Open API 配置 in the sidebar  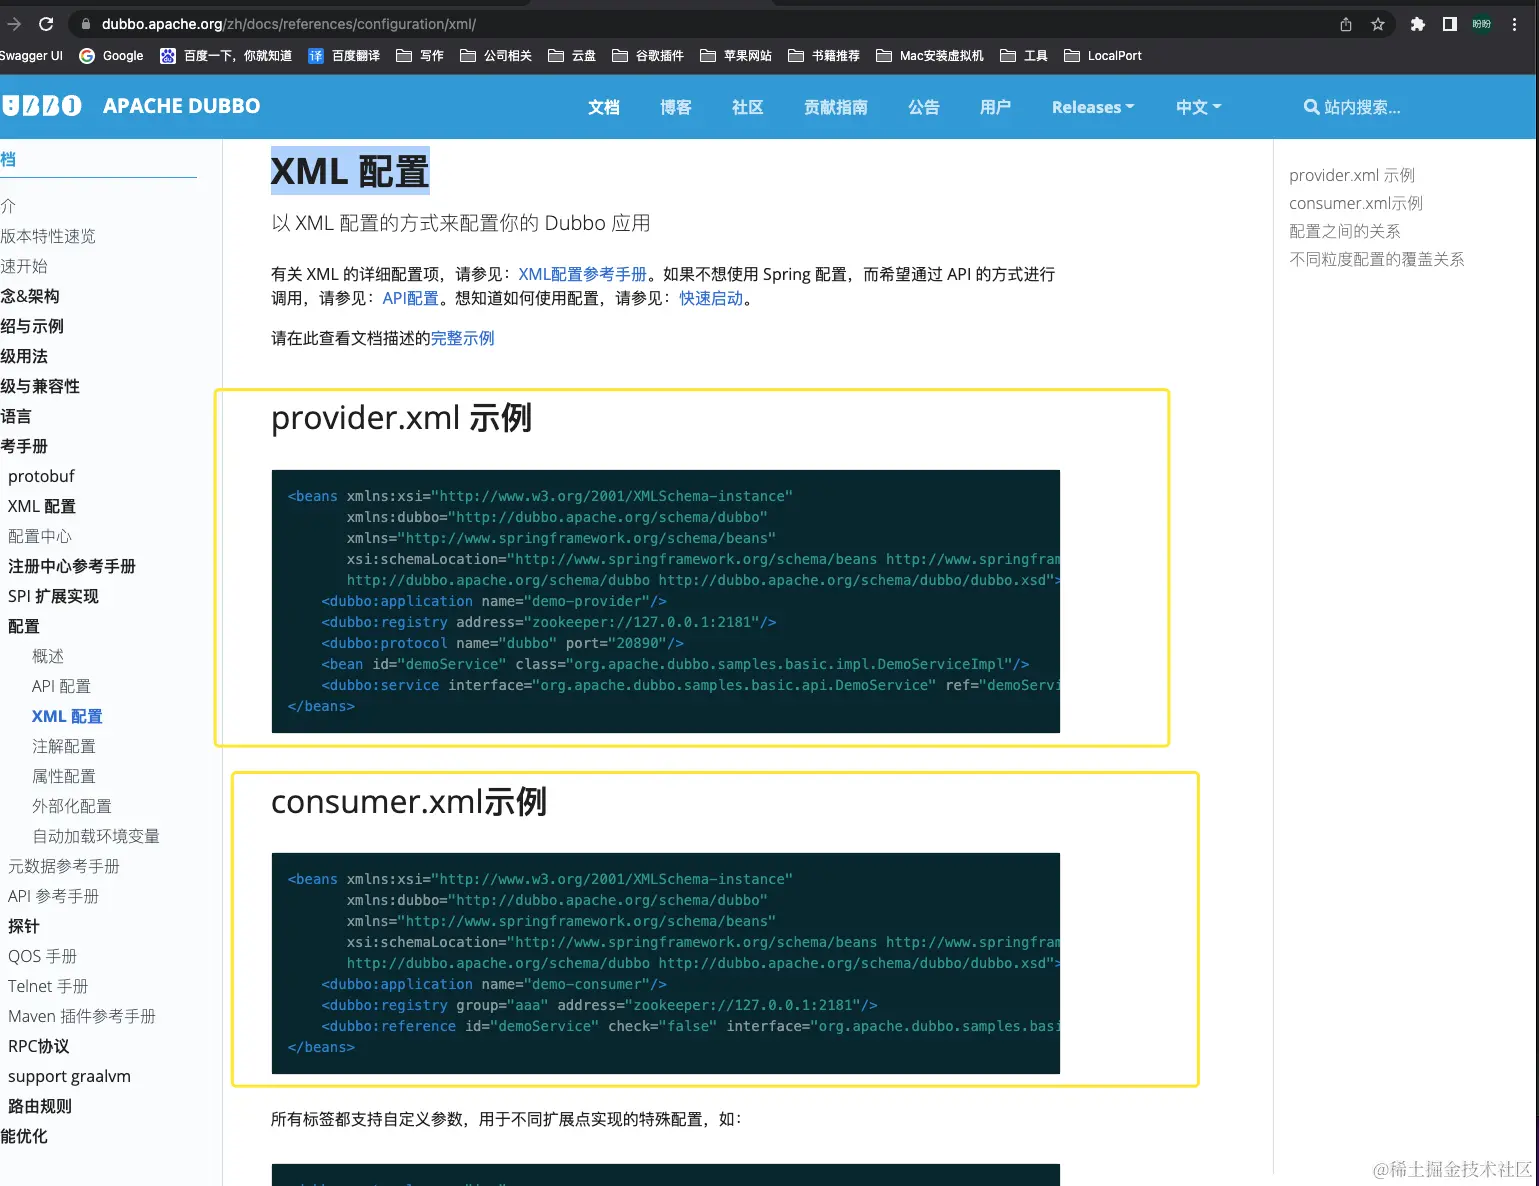click(61, 686)
